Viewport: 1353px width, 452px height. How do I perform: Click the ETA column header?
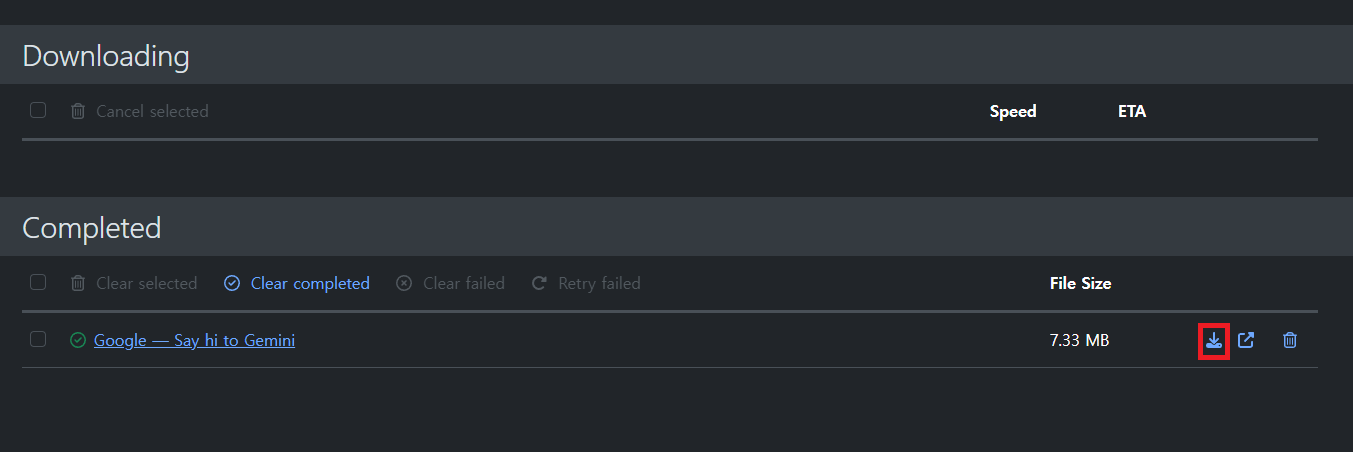[x=1132, y=111]
